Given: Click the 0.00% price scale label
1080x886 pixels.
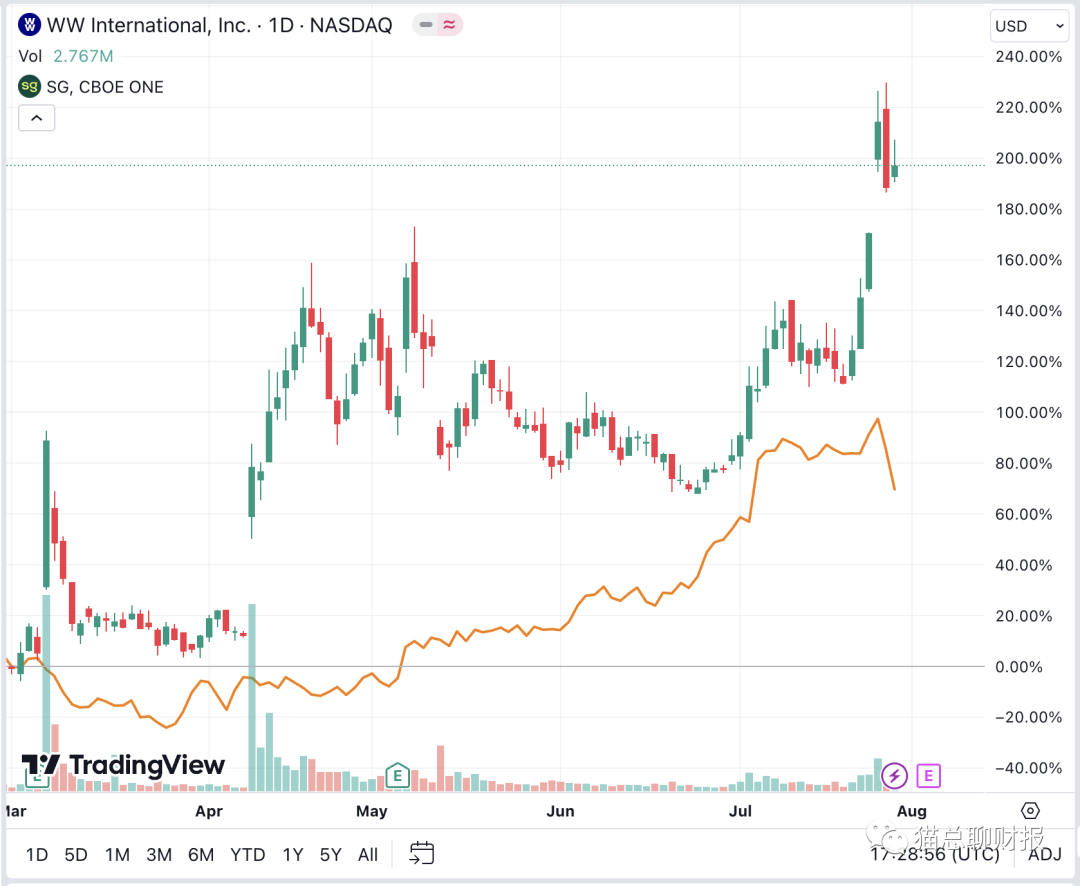Looking at the screenshot, I should click(1019, 667).
